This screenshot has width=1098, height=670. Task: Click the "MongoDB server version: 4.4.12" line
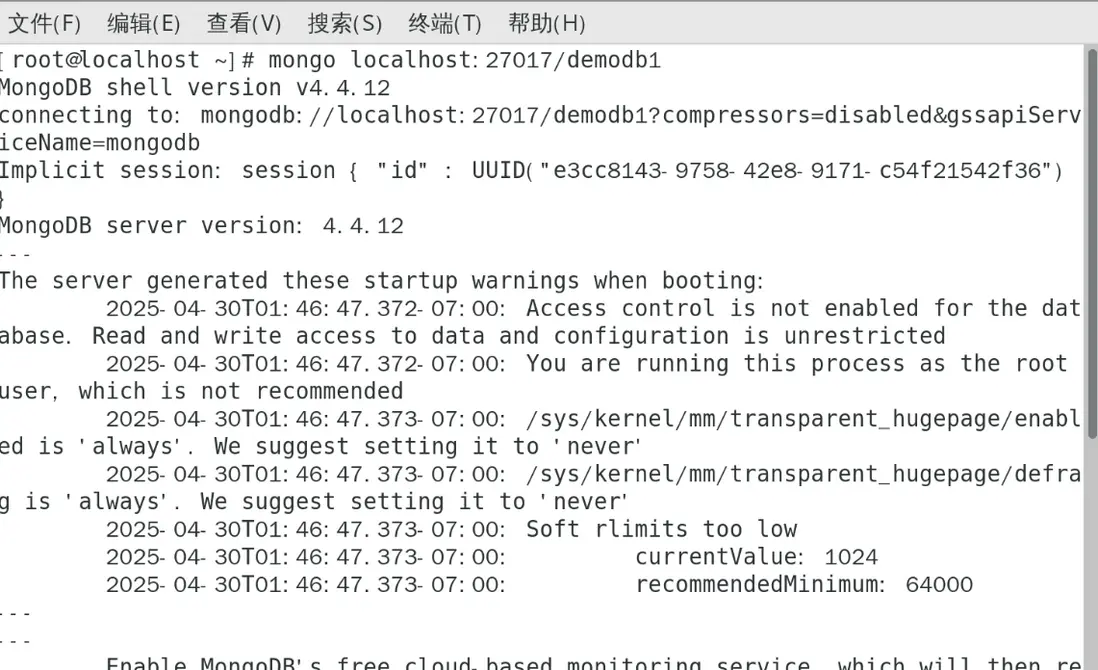(202, 225)
